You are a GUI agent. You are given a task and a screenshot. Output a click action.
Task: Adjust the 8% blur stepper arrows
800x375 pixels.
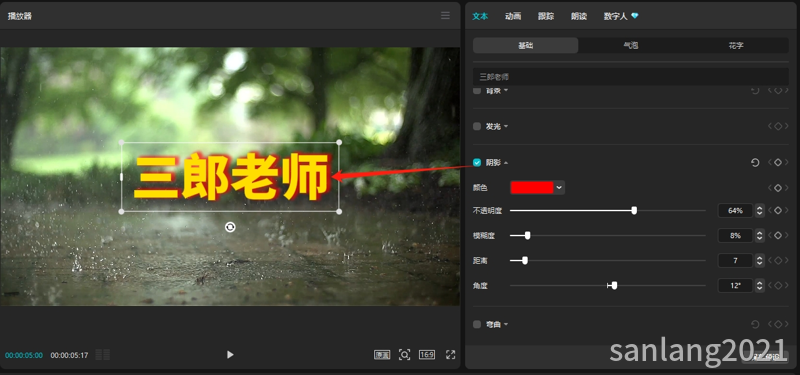[x=760, y=235]
